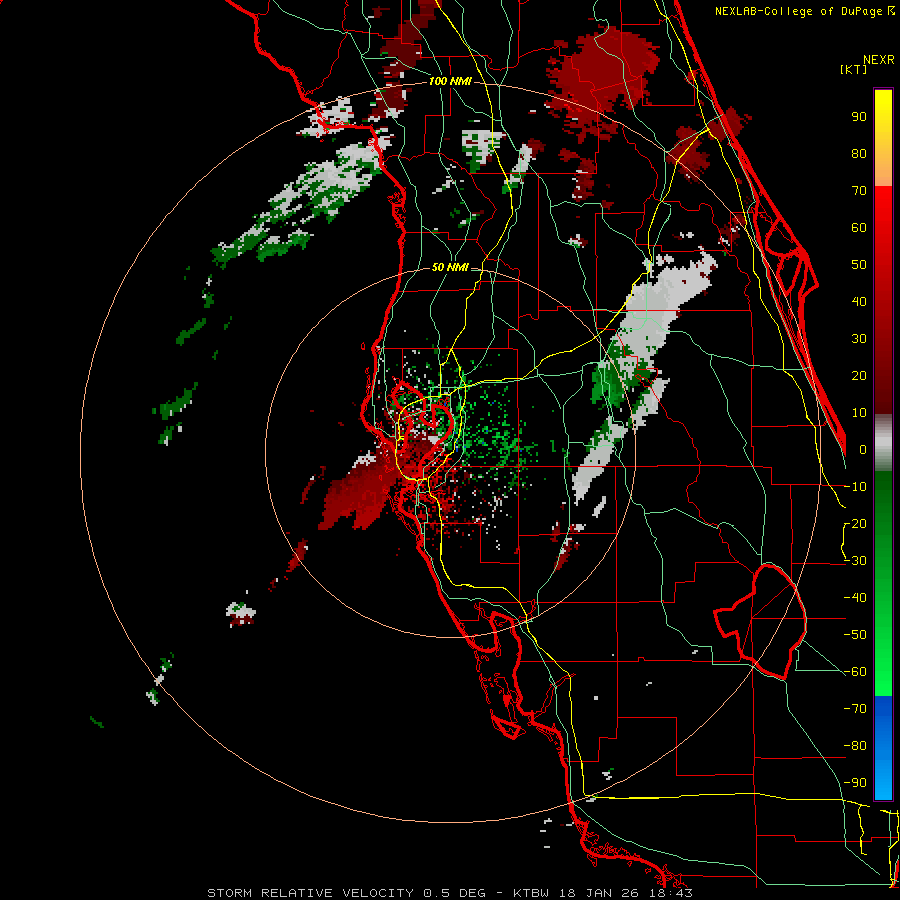Viewport: 900px width, 900px height.
Task: Click the -10 knot scale value
Action: [855, 487]
